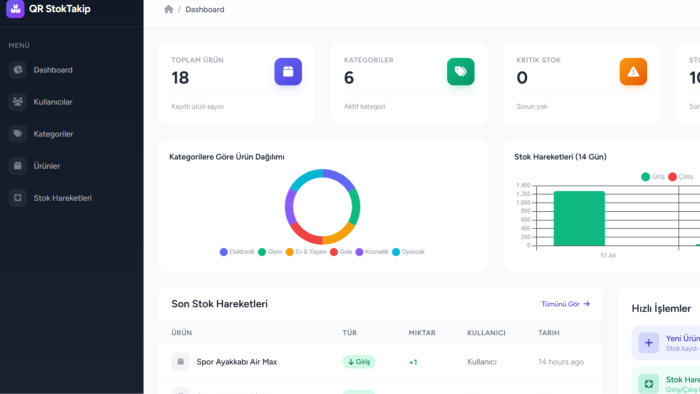Click the green 13 Jul bar
700x394 pixels.
pos(579,218)
